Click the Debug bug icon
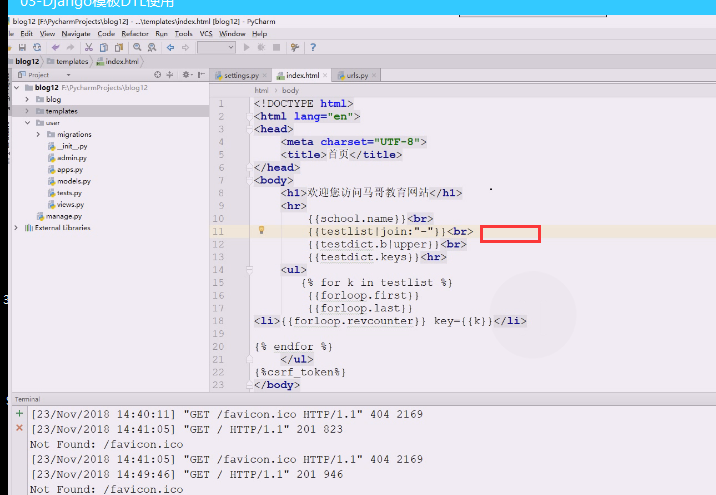 (x=261, y=47)
